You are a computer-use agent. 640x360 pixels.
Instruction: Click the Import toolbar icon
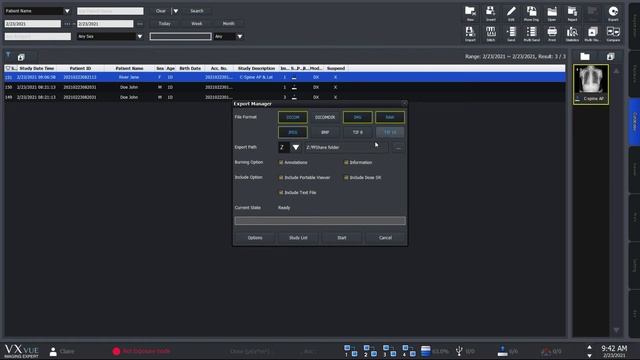click(x=470, y=33)
